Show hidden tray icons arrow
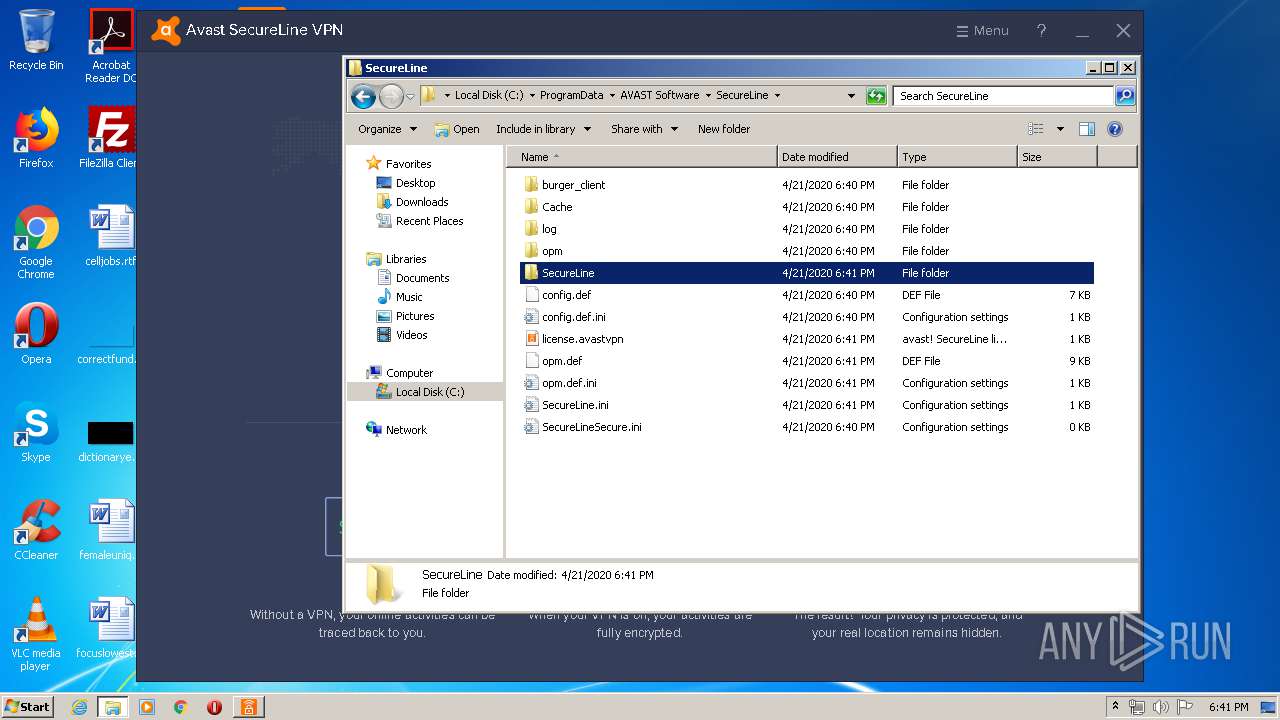1280x720 pixels. (x=1115, y=707)
